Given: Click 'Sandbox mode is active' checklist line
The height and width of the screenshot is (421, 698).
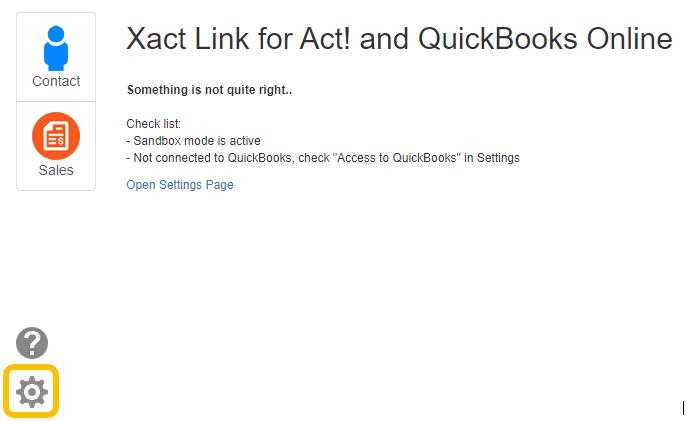Looking at the screenshot, I should [x=193, y=141].
